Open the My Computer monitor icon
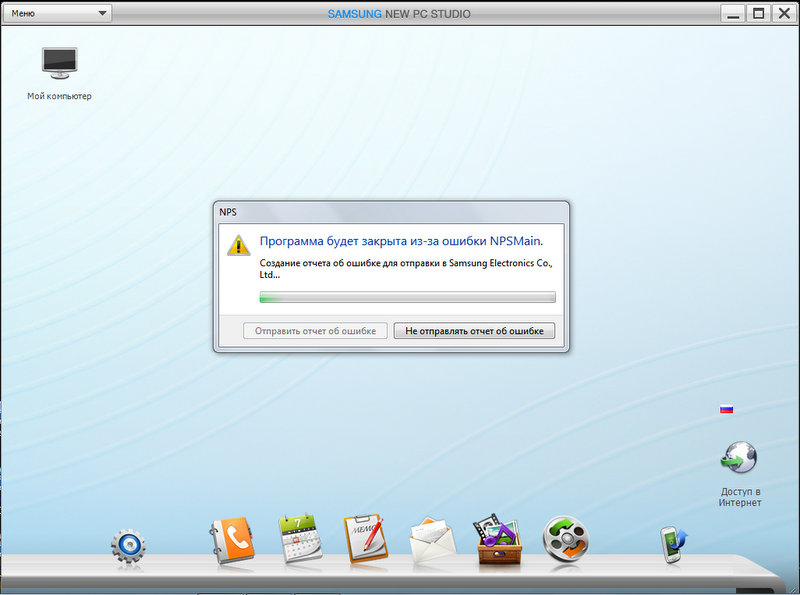The image size is (800, 595). pos(60,63)
